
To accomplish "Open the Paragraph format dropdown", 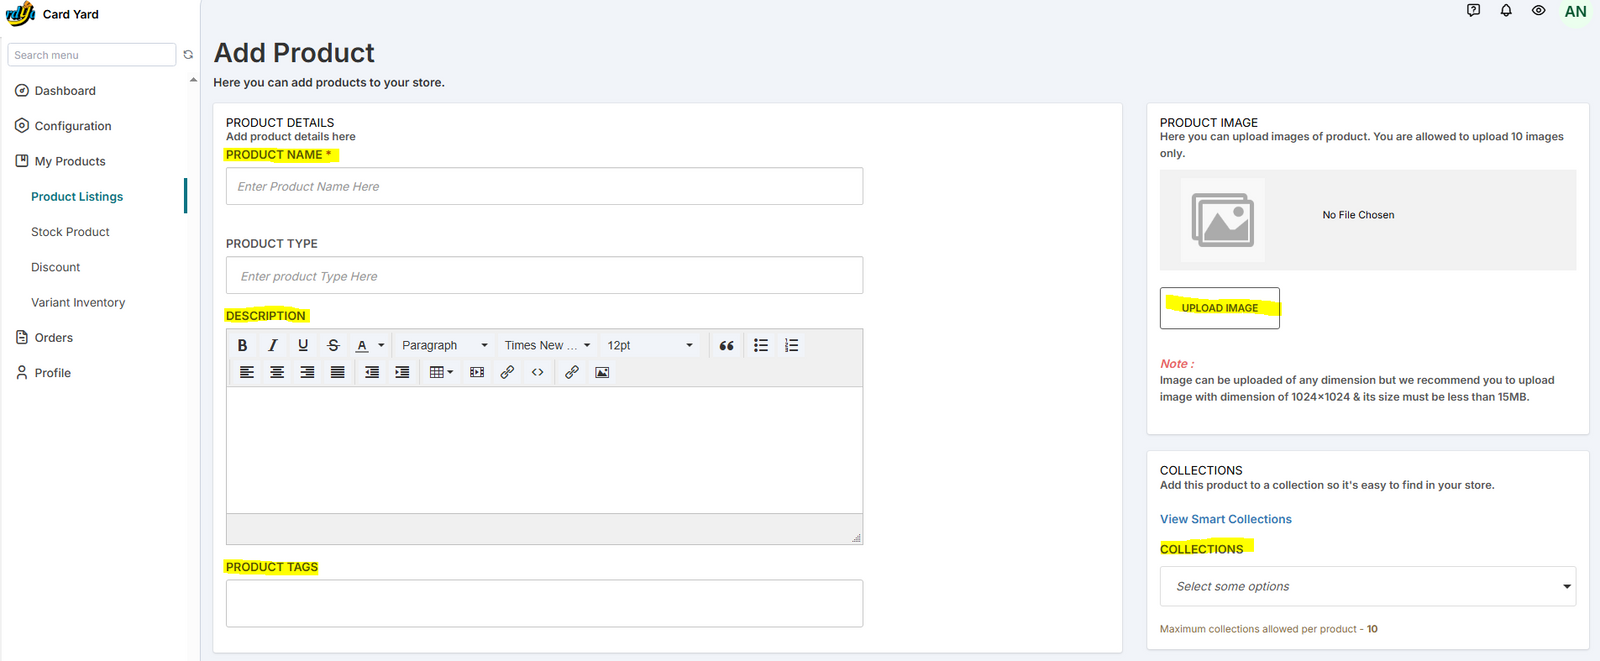I will [x=444, y=345].
